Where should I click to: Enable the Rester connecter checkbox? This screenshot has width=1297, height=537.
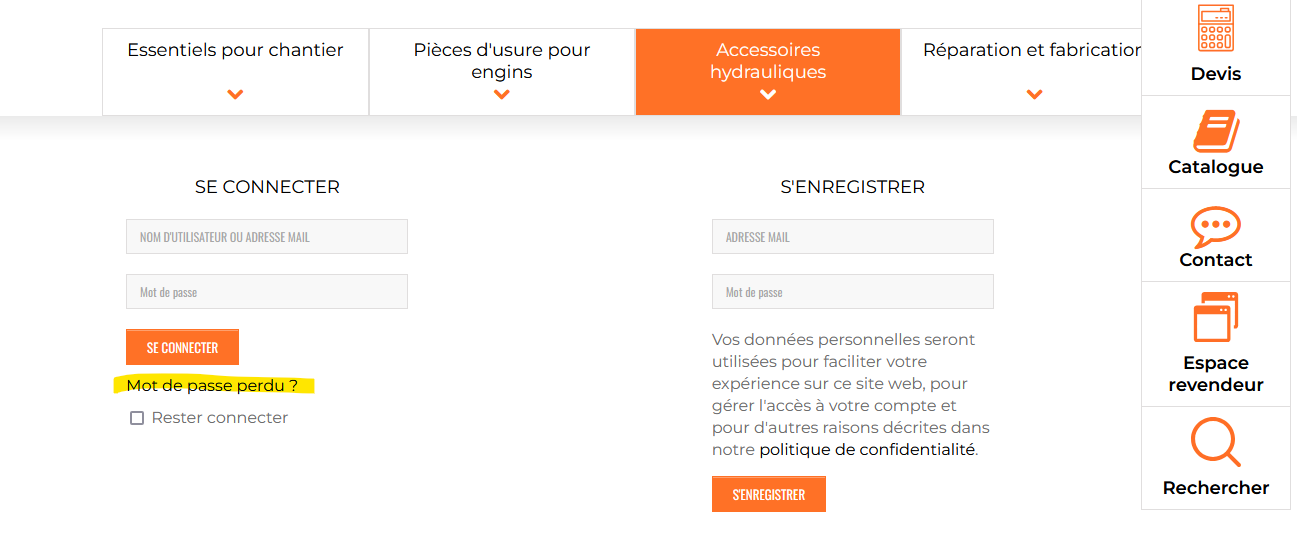137,418
